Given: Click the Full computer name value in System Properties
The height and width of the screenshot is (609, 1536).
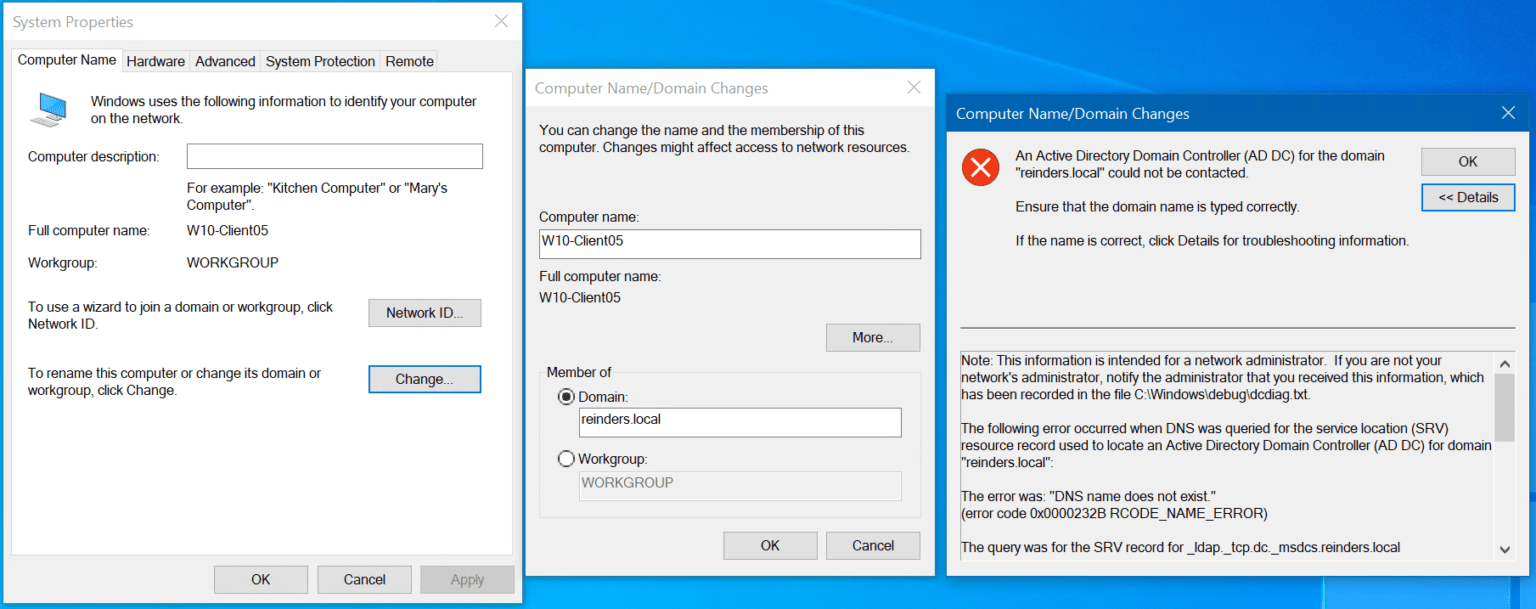Looking at the screenshot, I should pyautogui.click(x=227, y=231).
